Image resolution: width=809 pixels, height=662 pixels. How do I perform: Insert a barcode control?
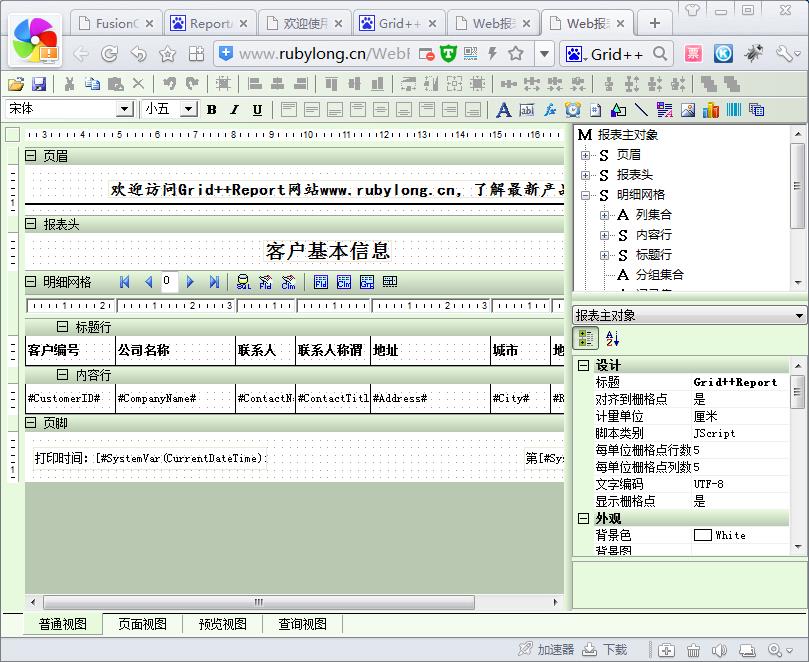pyautogui.click(x=734, y=109)
